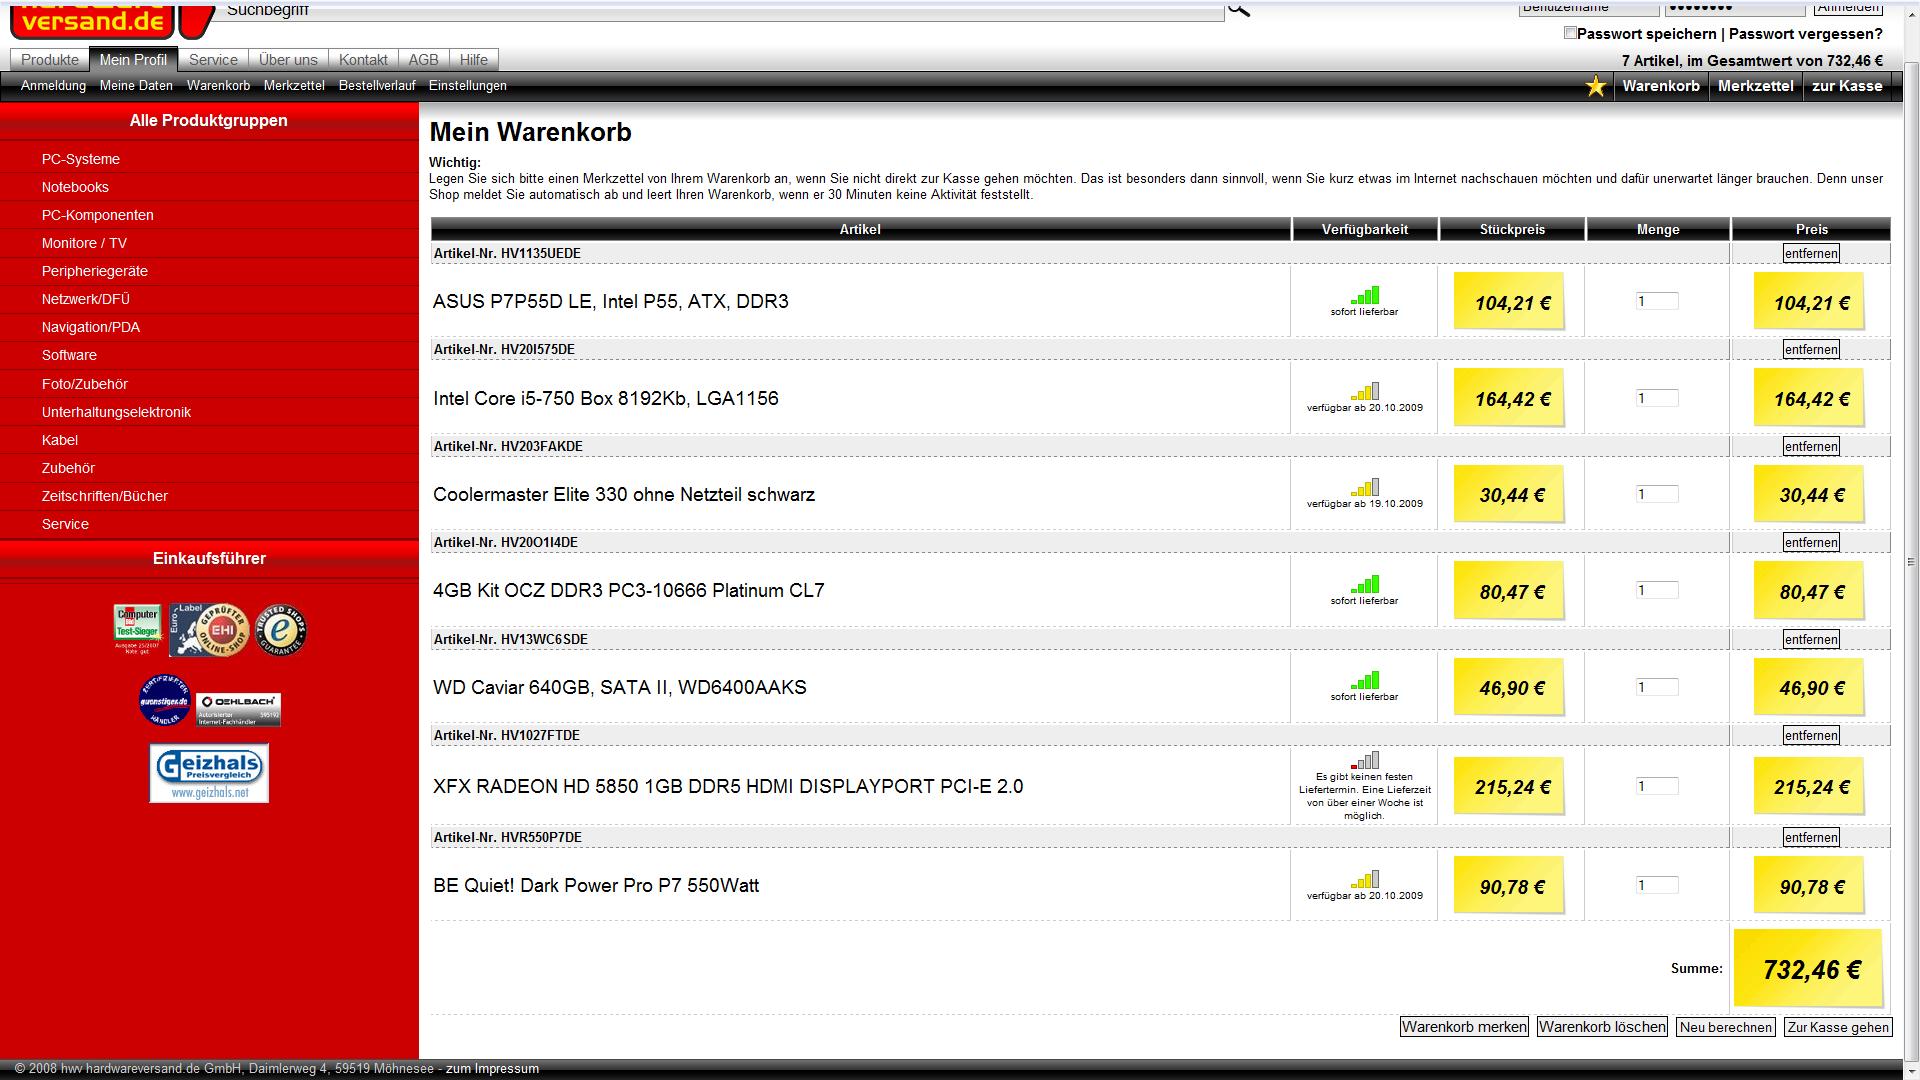Click availability bars for Coolermaster Elite 330
Image resolution: width=1920 pixels, height=1080 pixels.
1365,487
